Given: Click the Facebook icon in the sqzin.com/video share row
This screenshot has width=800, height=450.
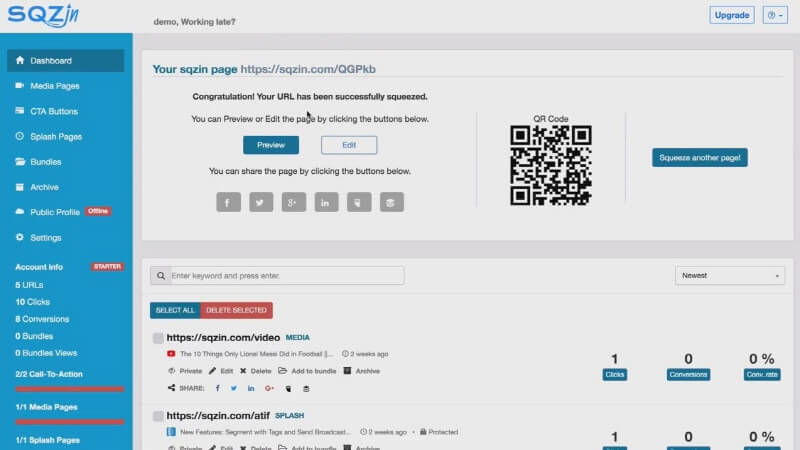Looking at the screenshot, I should 218,388.
